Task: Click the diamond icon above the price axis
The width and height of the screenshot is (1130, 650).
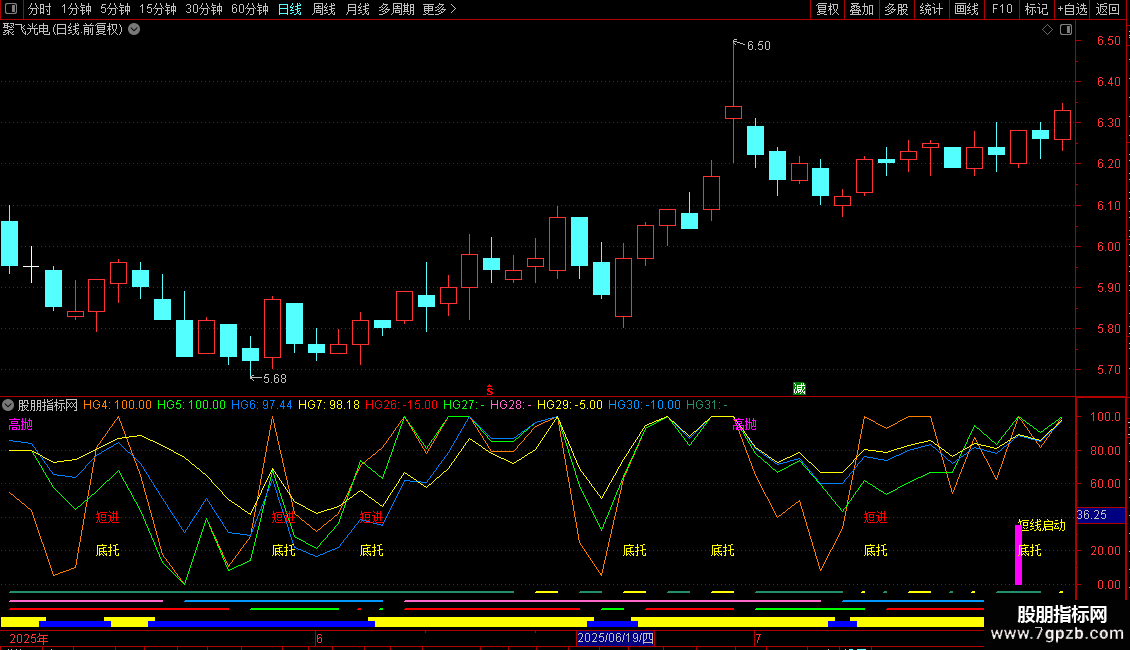Action: [x=1048, y=30]
